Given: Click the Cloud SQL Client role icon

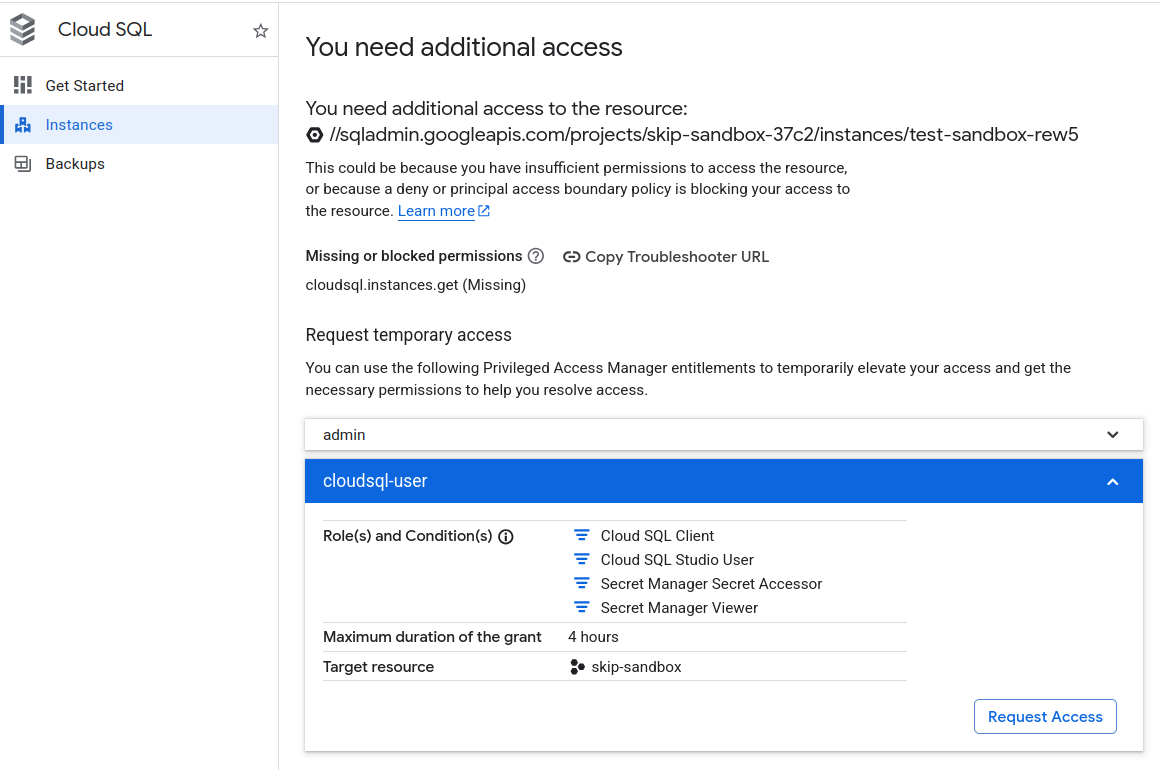Looking at the screenshot, I should coord(581,536).
